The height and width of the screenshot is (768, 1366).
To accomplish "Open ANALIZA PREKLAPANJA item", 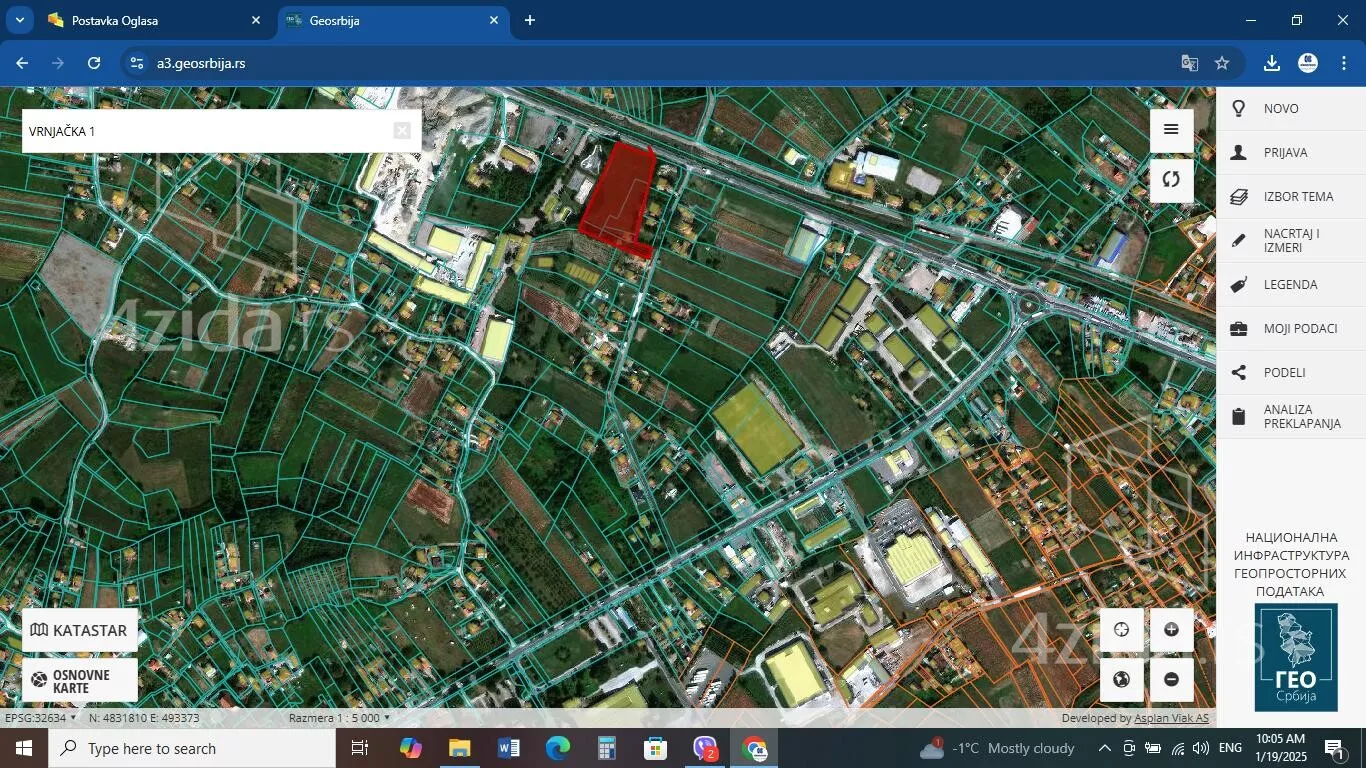I will click(1291, 417).
